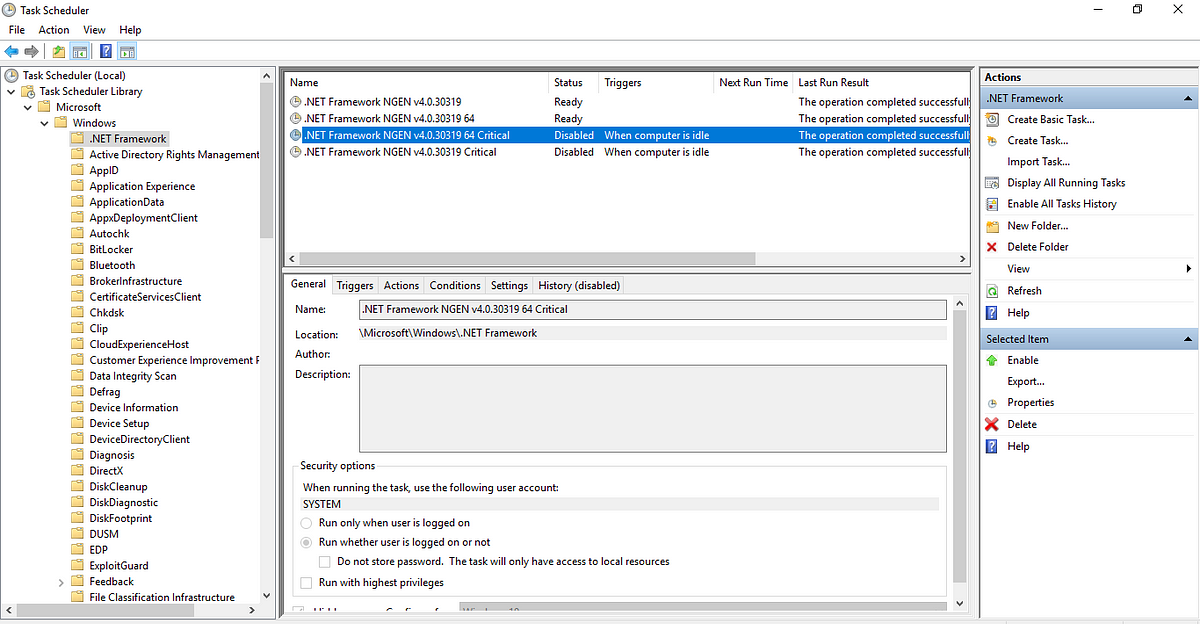
Task: Switch to the Triggers tab
Action: pos(355,286)
